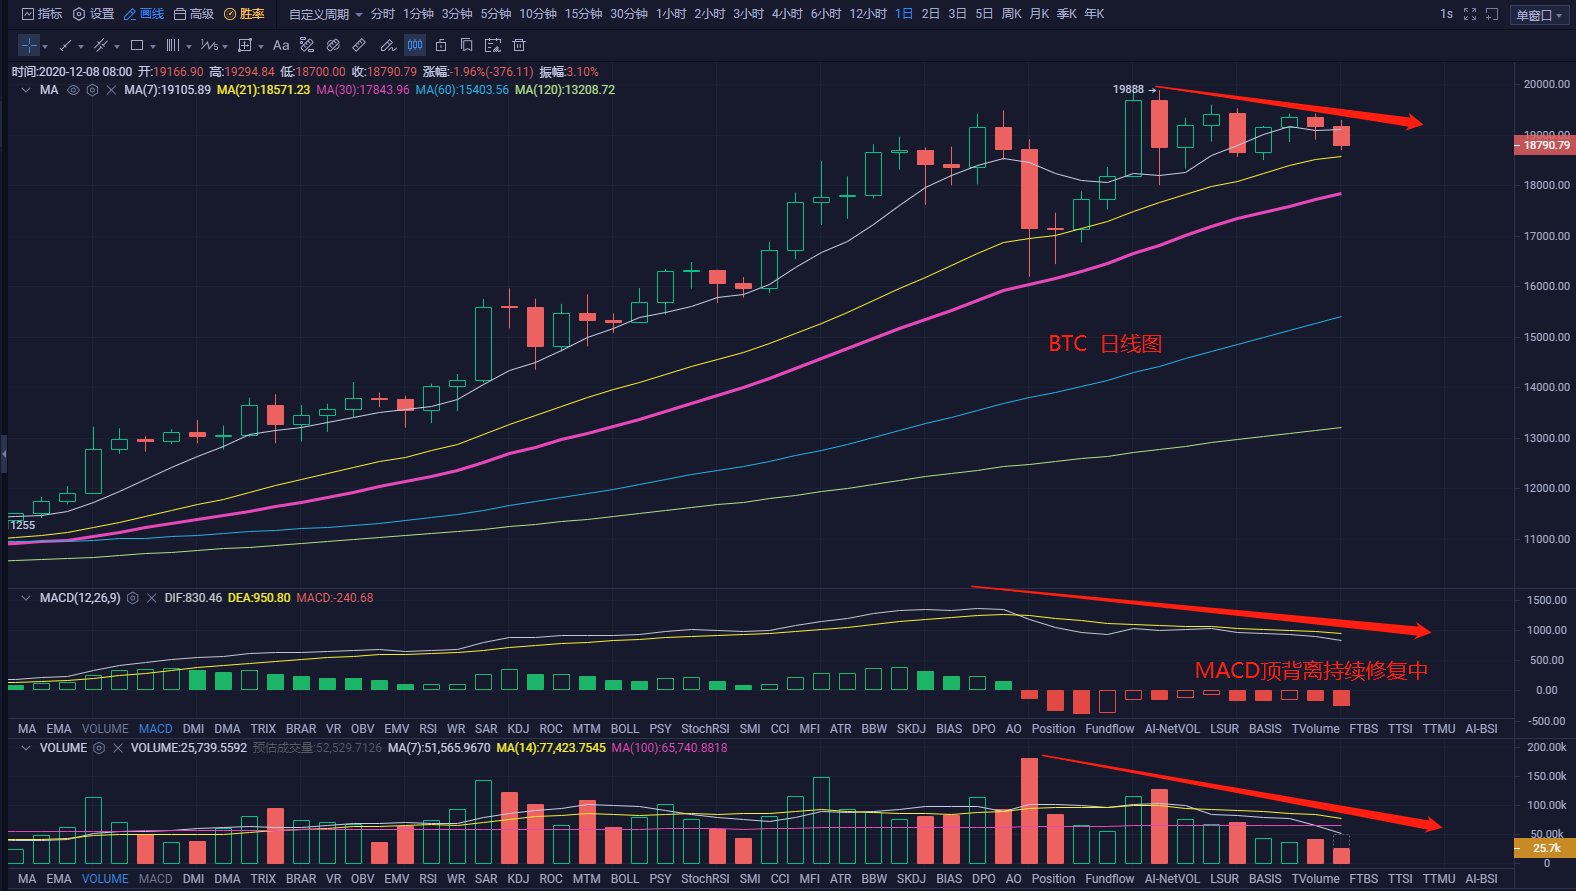Enter fullscreen chart mode
The image size is (1576, 891).
(1470, 14)
